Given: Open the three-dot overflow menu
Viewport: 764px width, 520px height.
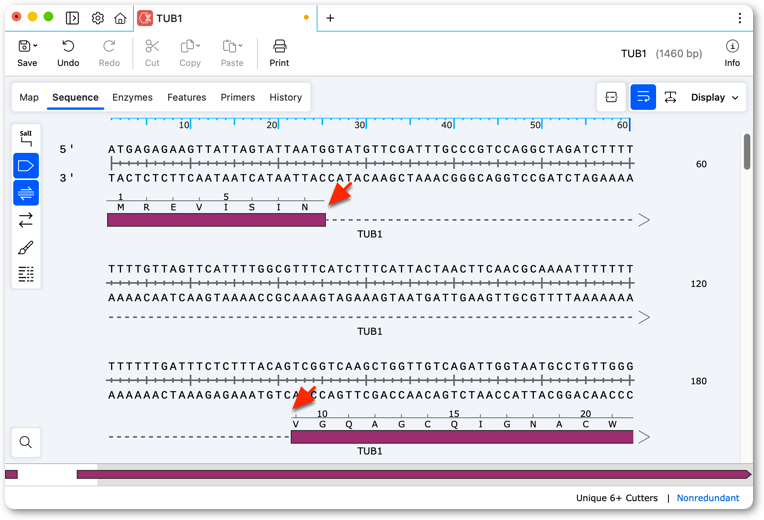Looking at the screenshot, I should tap(740, 18).
